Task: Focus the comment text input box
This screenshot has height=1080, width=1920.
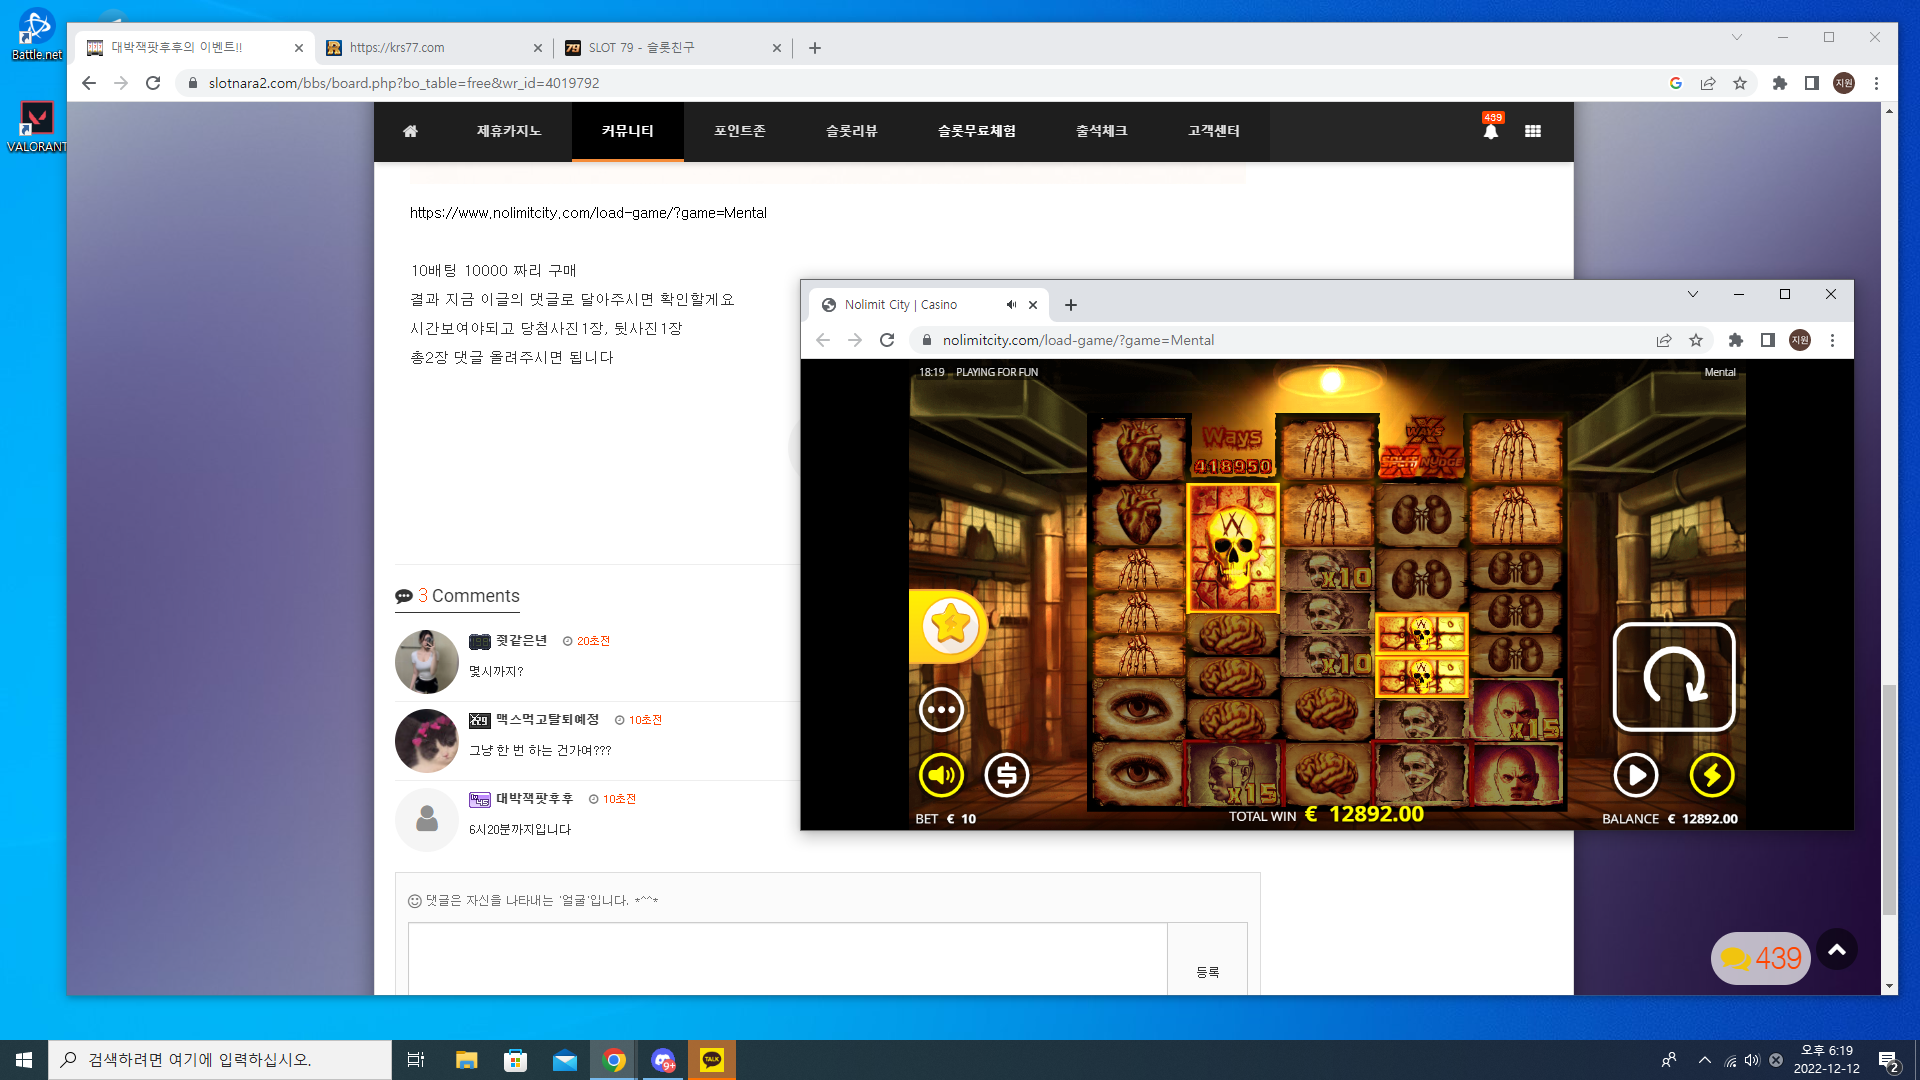Action: 788,959
